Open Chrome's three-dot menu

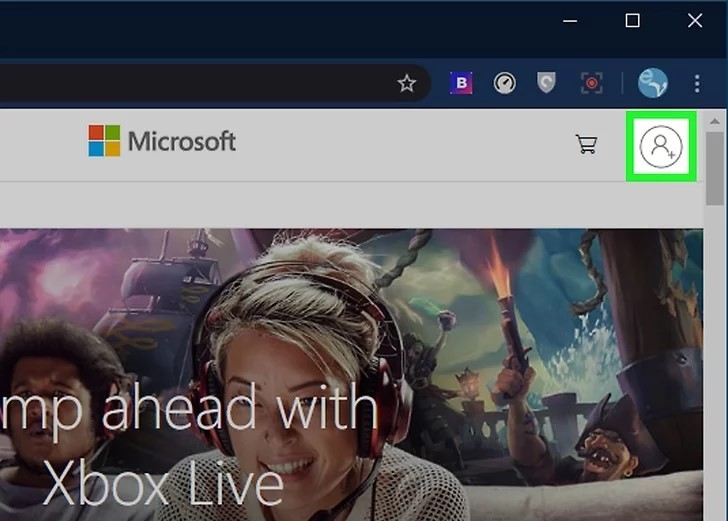point(697,84)
